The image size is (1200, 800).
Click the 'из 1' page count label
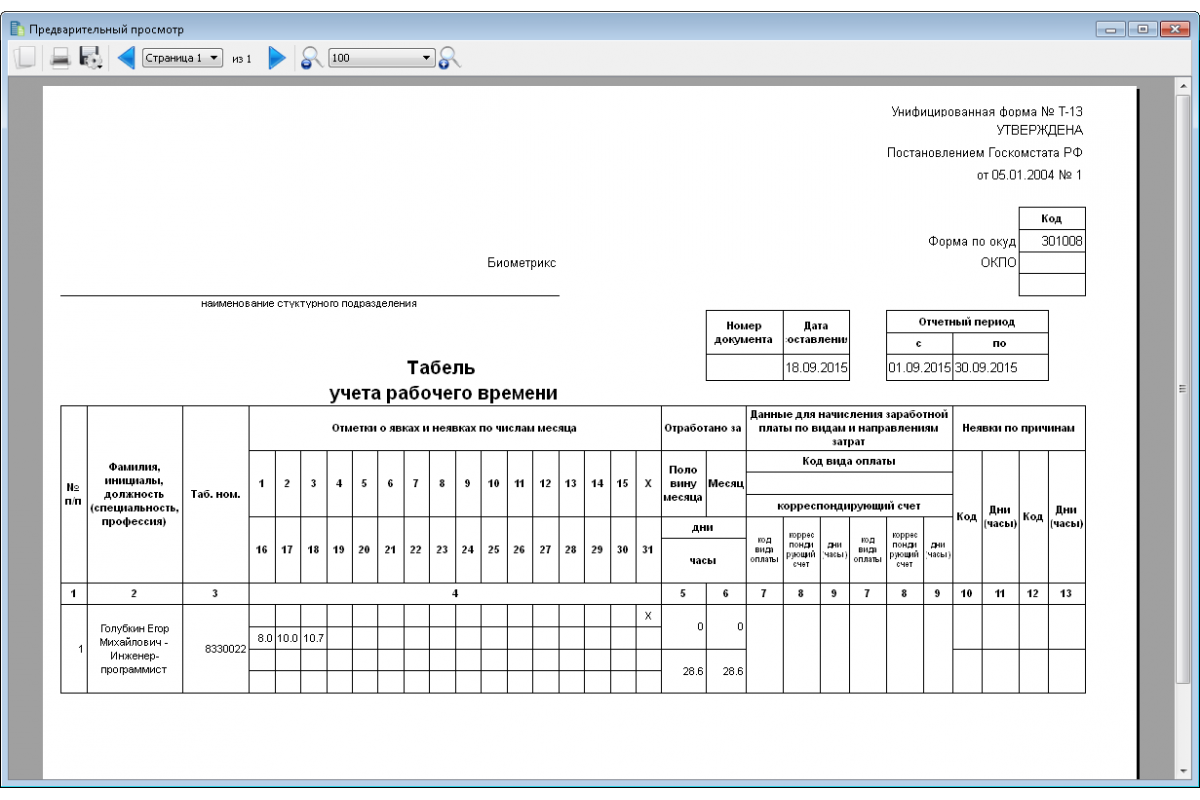tap(242, 59)
